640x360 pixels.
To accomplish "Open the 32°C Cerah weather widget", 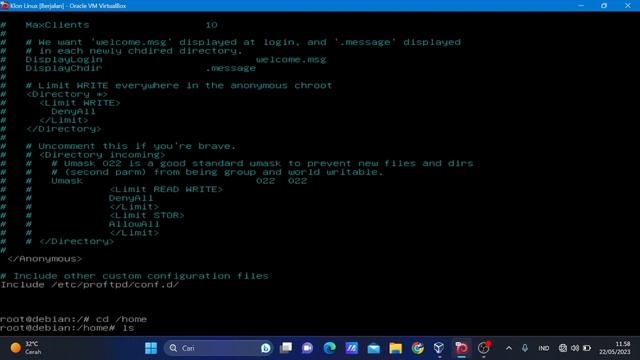I will [26, 348].
